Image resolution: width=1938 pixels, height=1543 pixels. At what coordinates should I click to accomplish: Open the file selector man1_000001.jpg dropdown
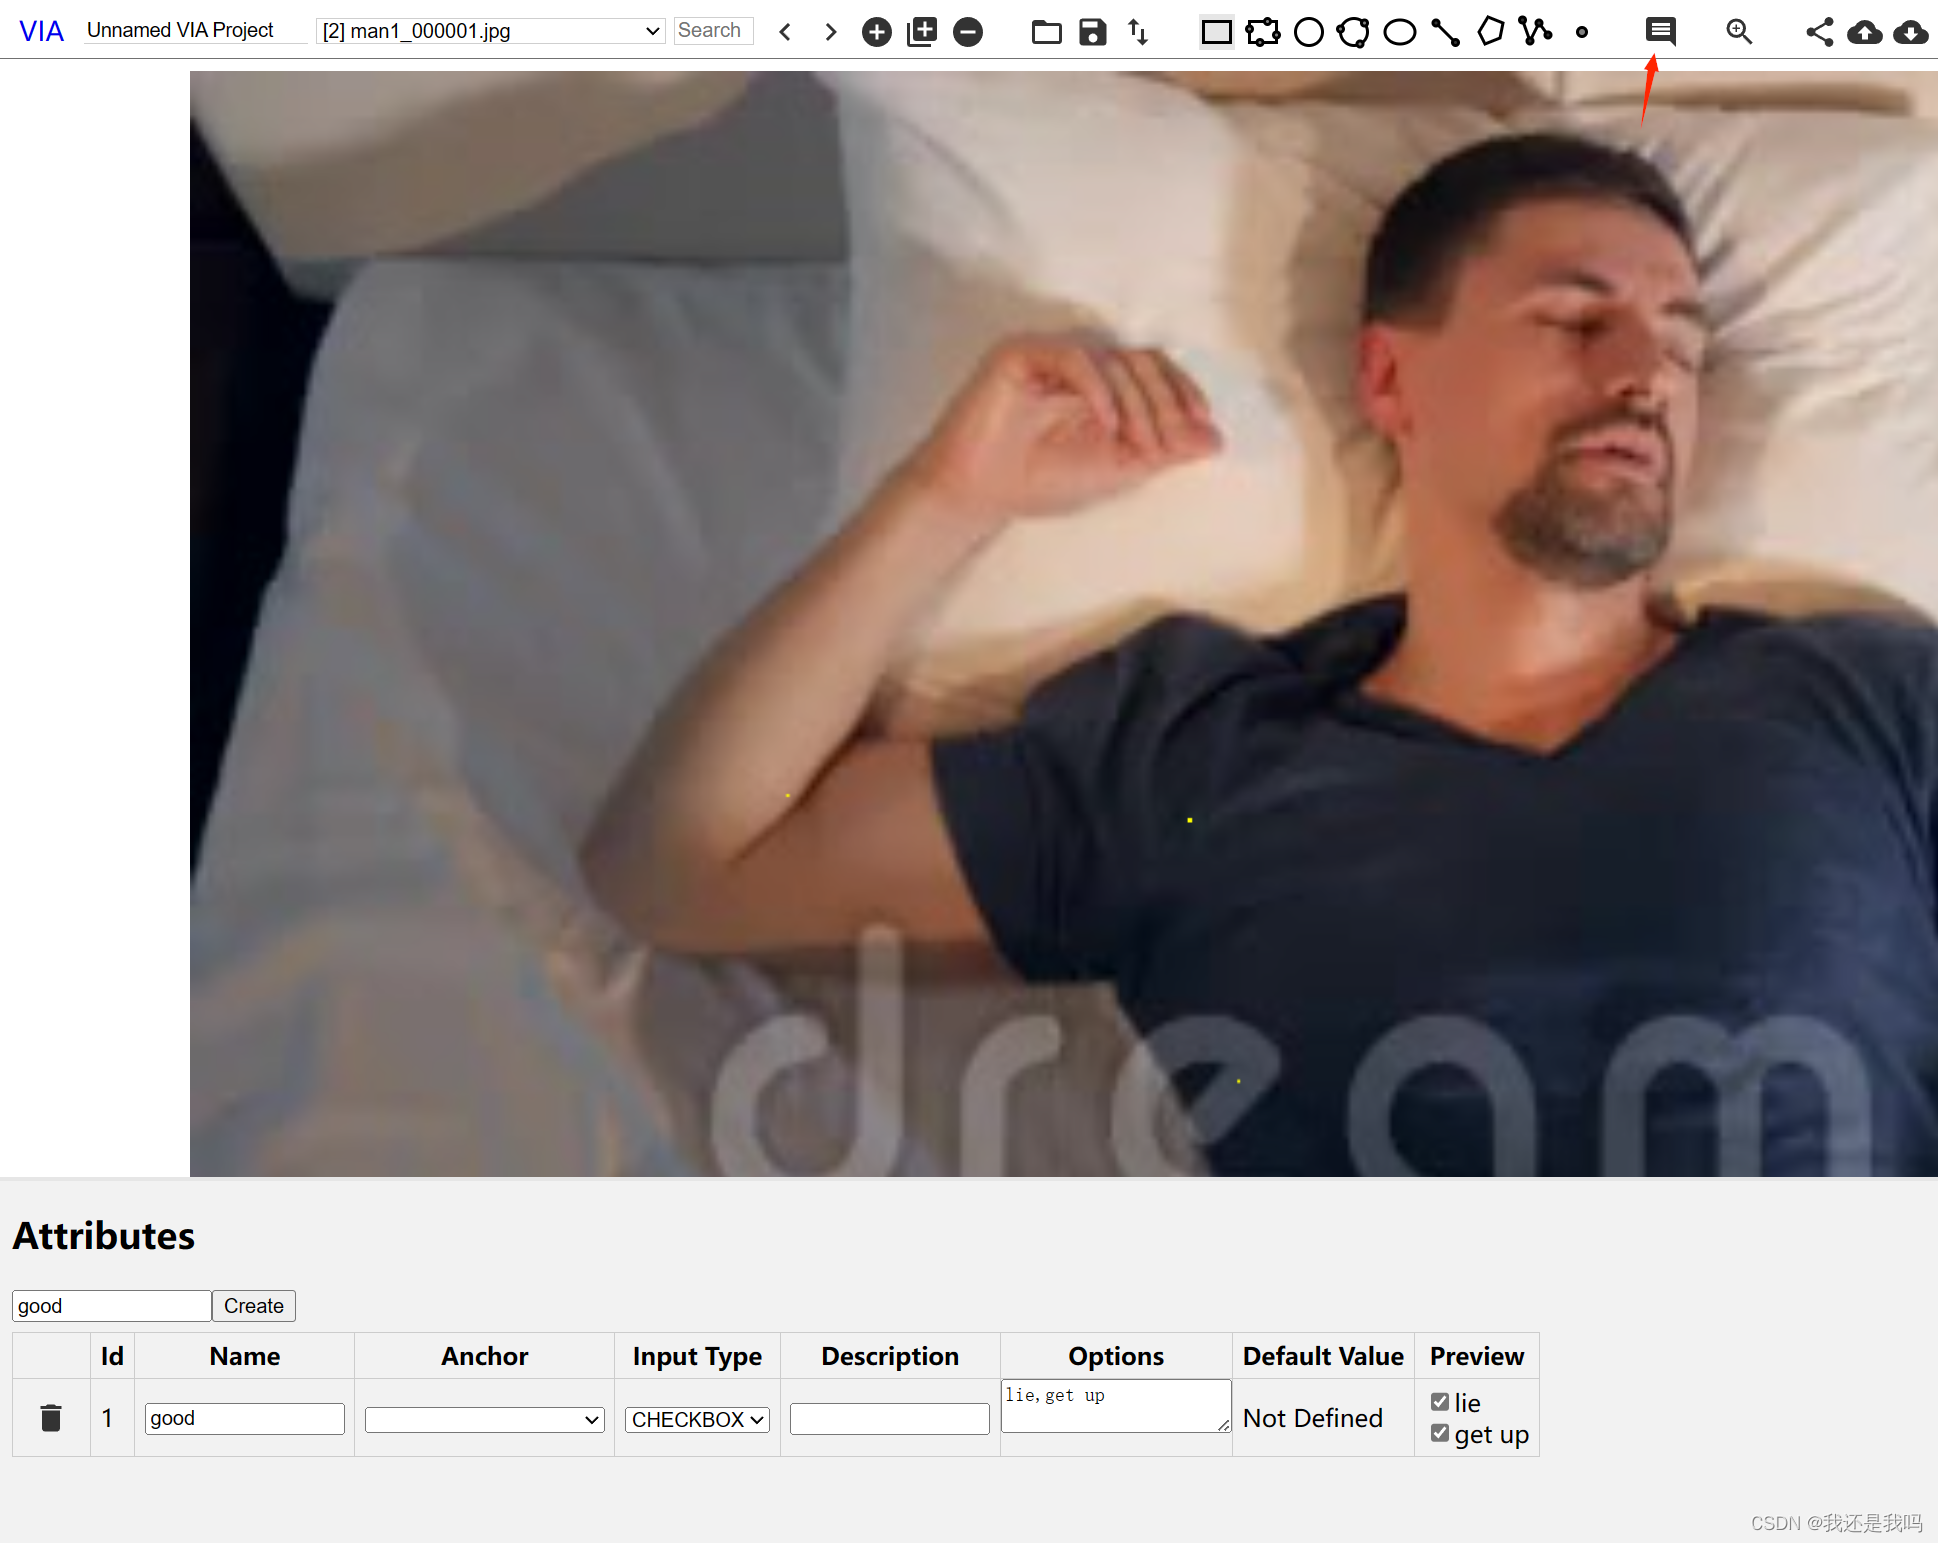pos(491,31)
